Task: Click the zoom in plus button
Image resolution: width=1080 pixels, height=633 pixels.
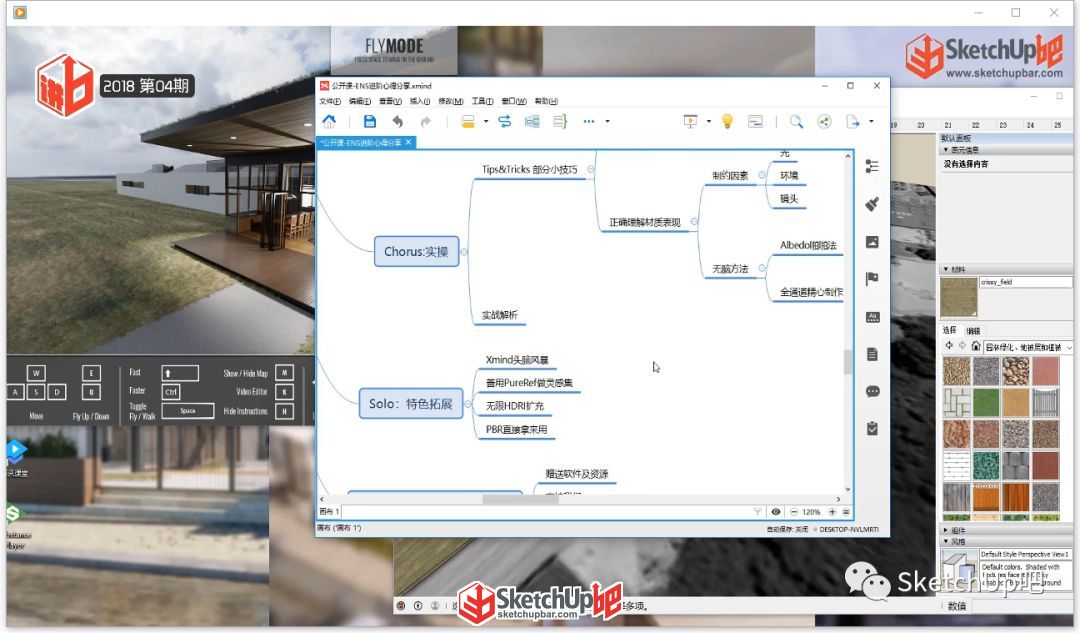Action: tap(832, 512)
